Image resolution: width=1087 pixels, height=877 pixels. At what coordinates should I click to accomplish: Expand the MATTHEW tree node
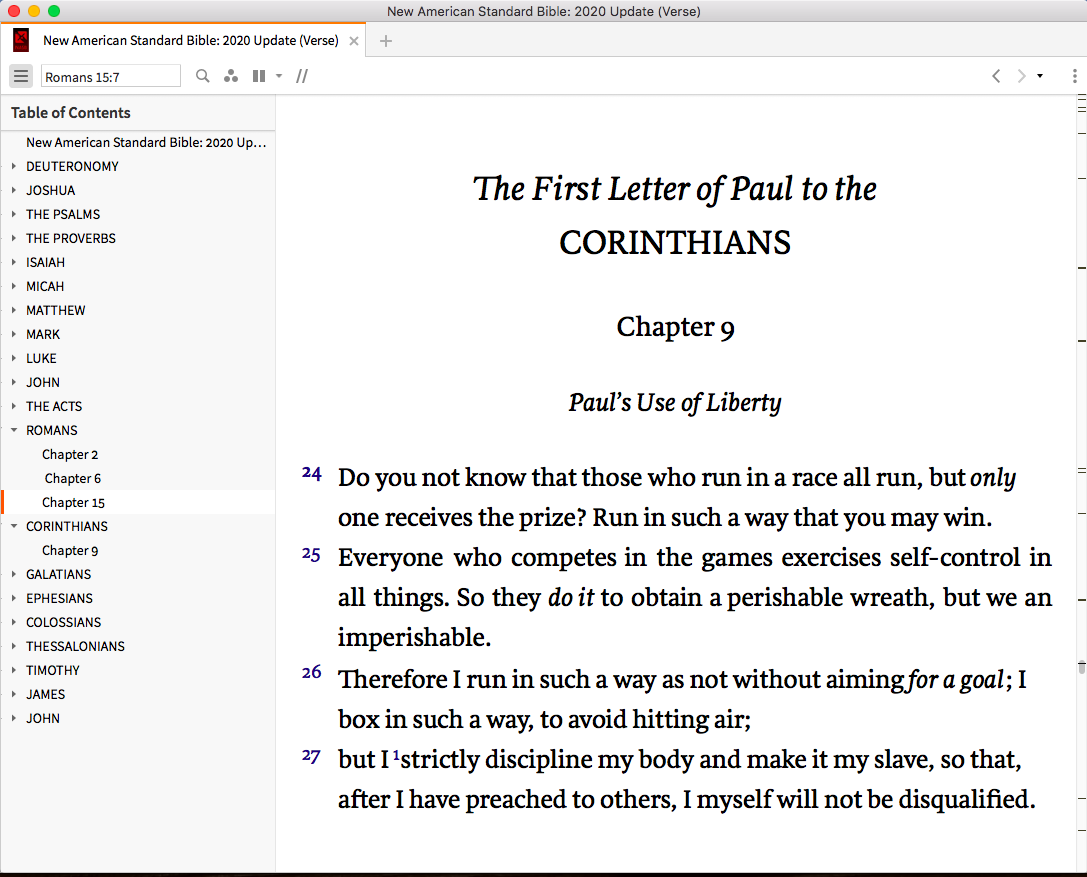pyautogui.click(x=14, y=311)
